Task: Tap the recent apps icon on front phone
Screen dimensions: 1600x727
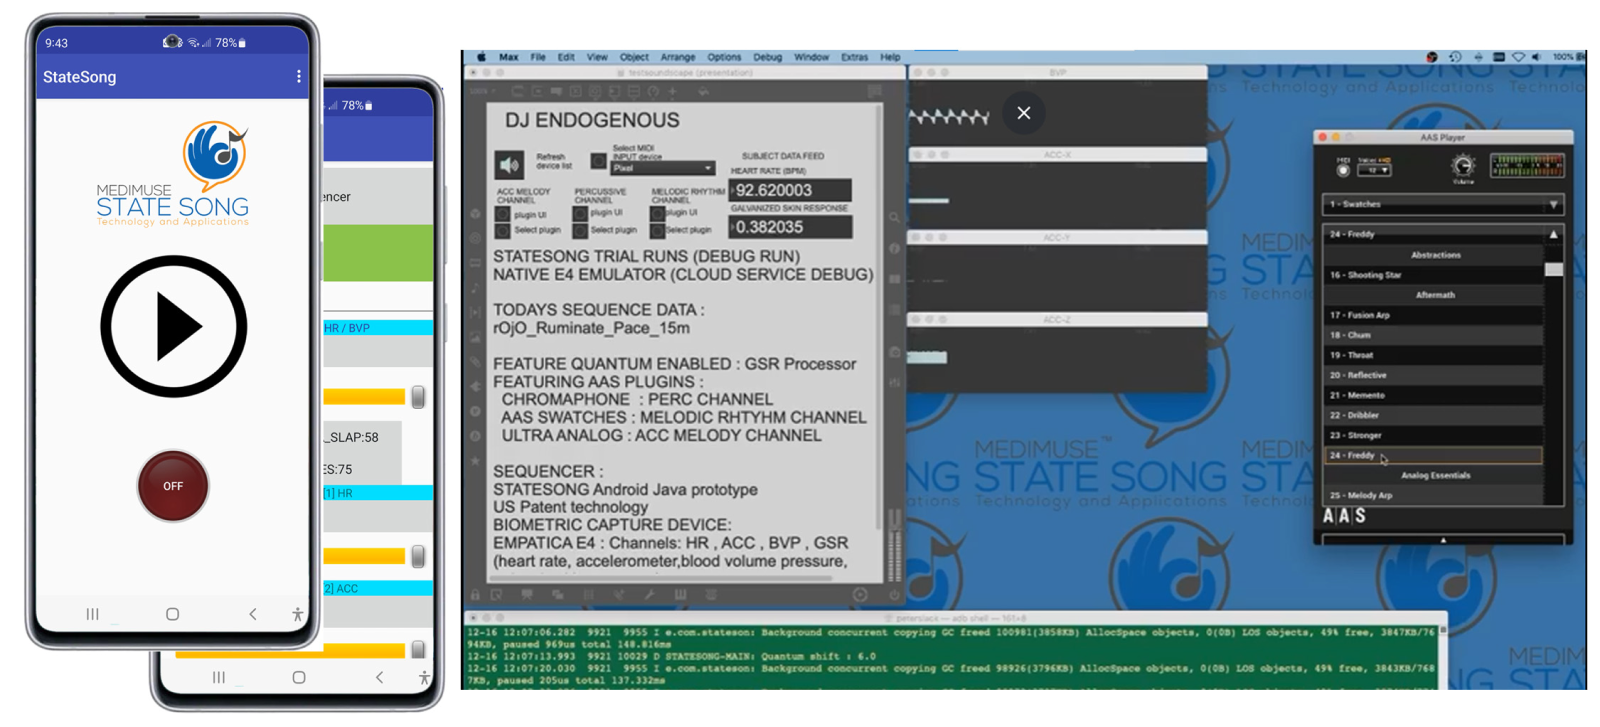Action: [x=92, y=614]
